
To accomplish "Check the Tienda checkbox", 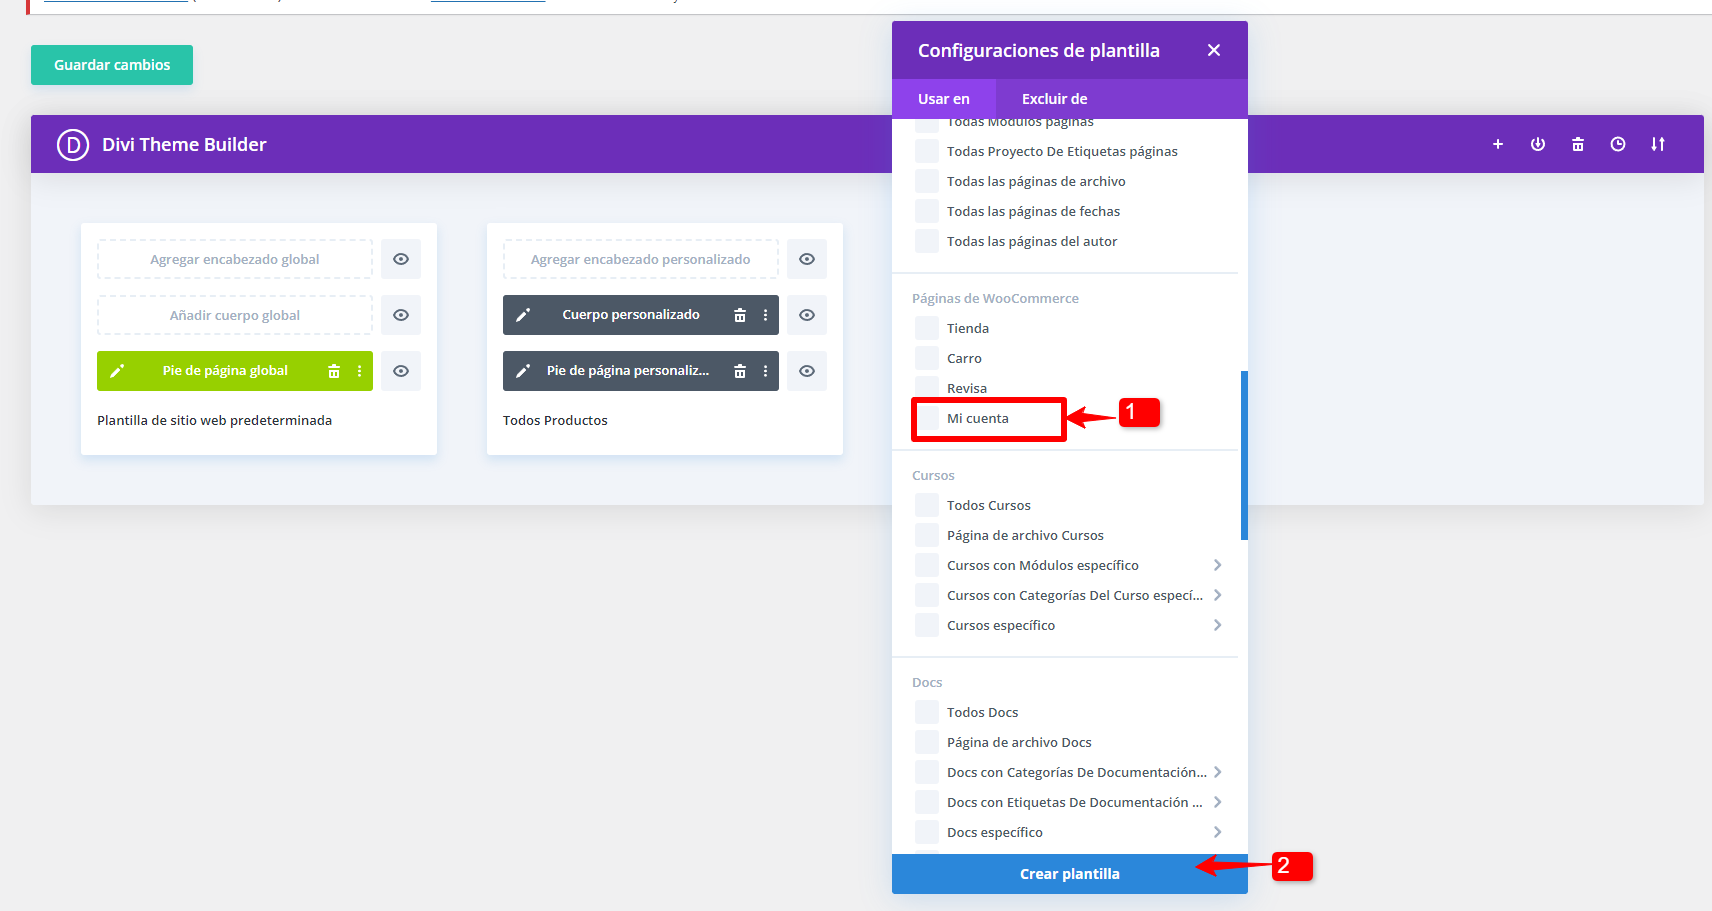I will (x=928, y=328).
